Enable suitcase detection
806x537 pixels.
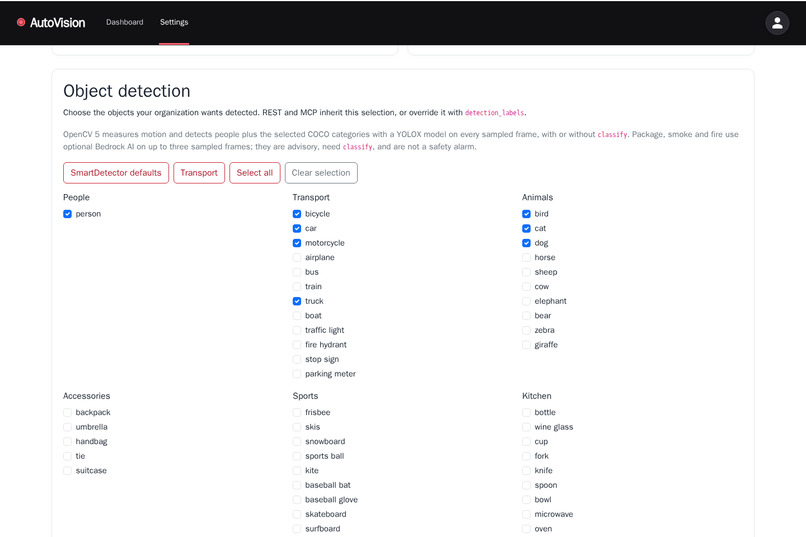[x=67, y=471]
